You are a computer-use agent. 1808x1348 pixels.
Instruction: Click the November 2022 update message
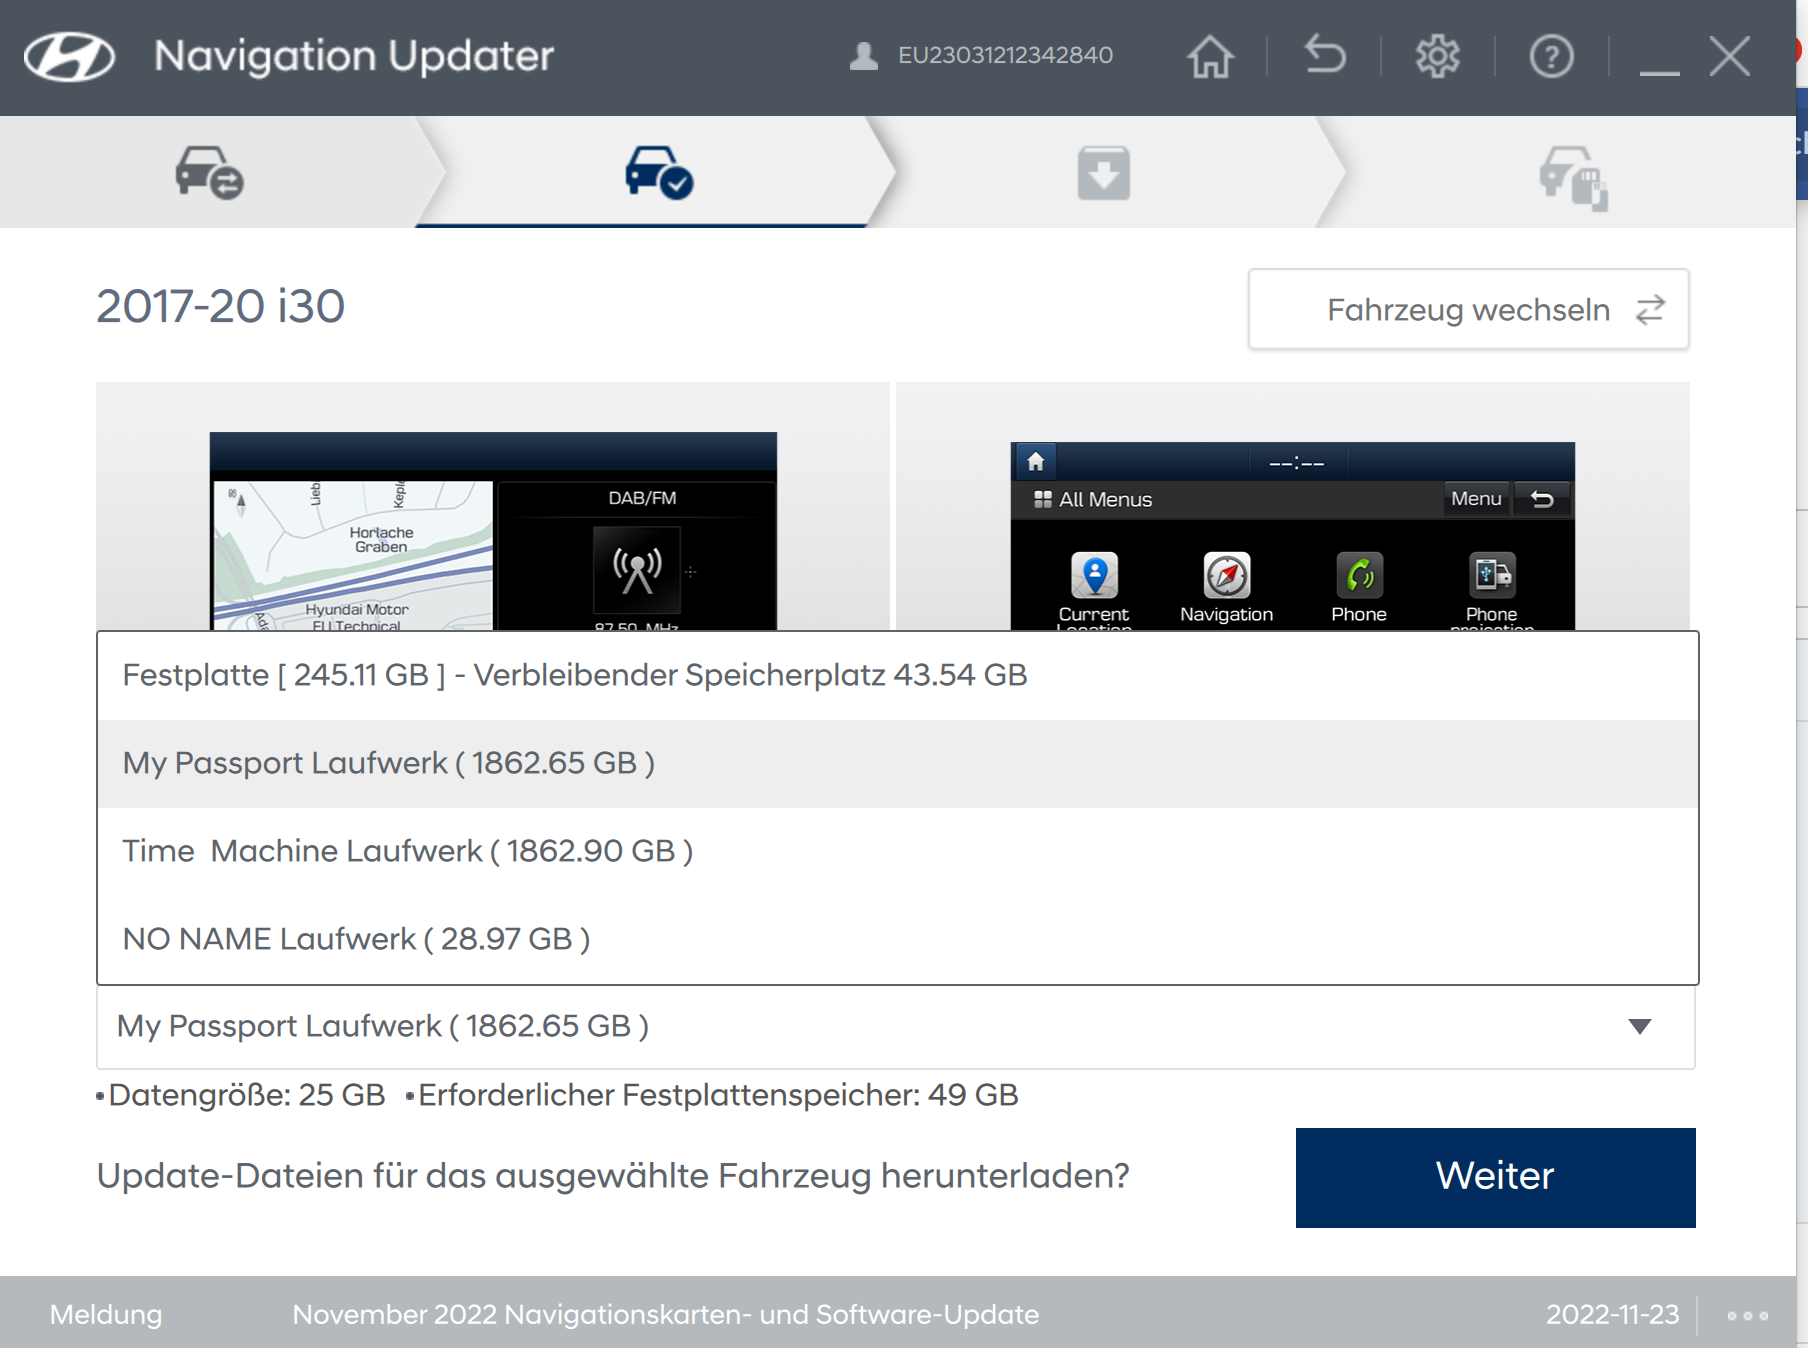[x=665, y=1314]
